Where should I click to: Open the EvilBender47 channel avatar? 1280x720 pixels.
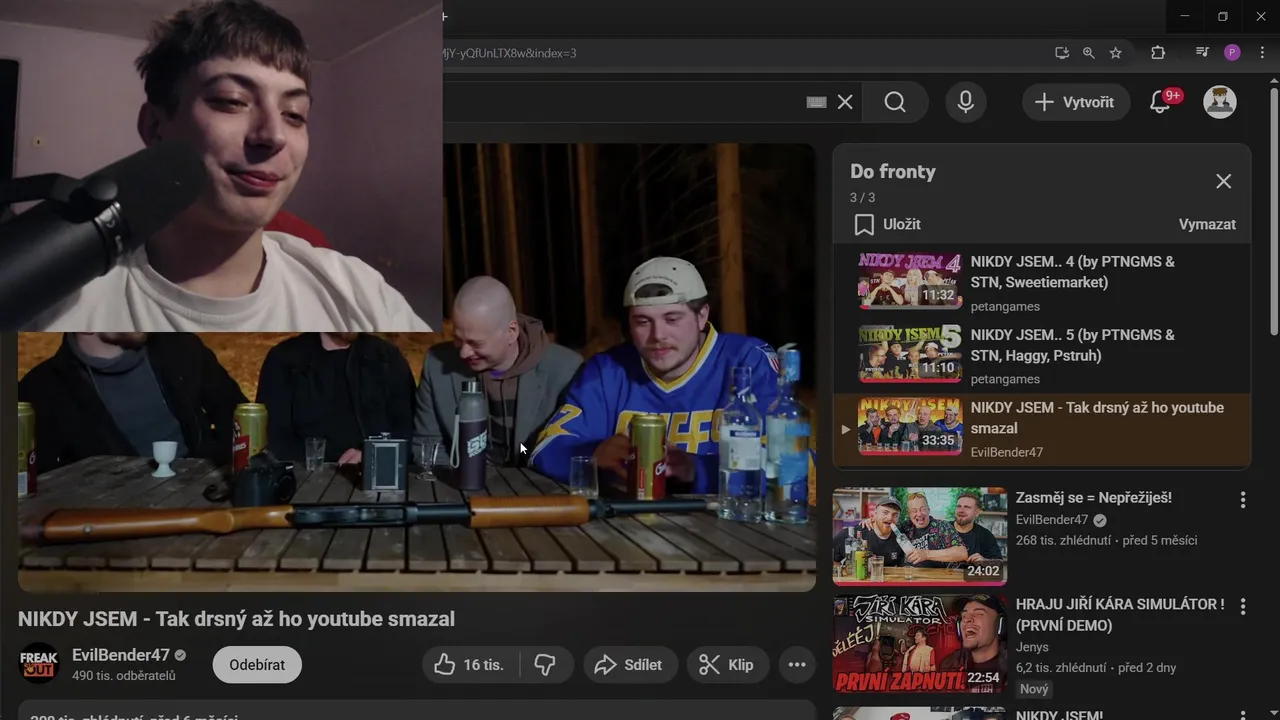(39, 664)
